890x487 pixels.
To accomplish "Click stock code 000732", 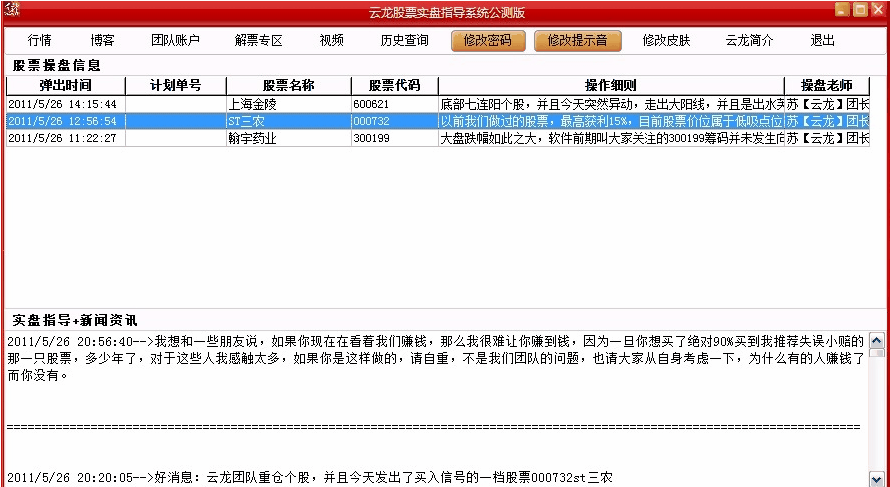I will (395, 121).
